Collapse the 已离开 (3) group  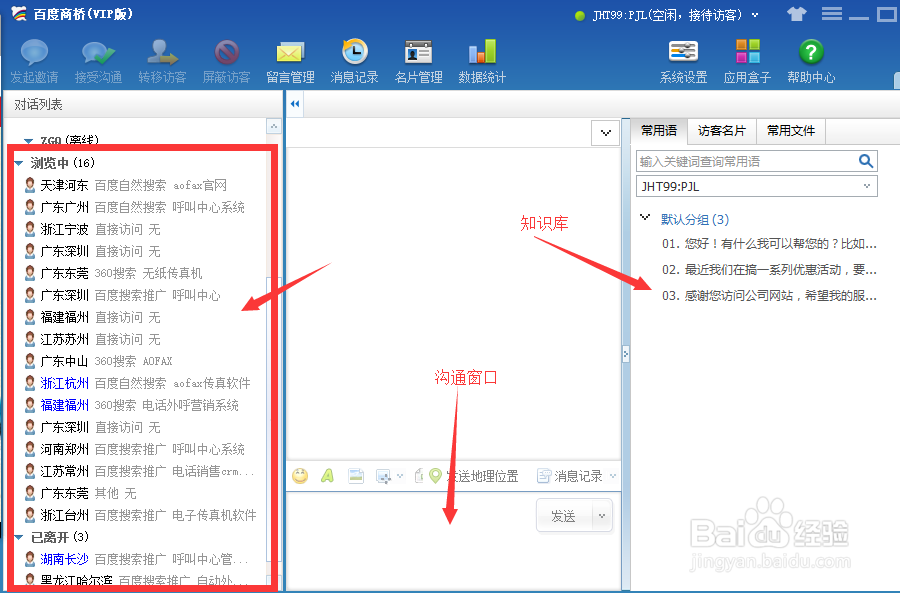point(18,538)
